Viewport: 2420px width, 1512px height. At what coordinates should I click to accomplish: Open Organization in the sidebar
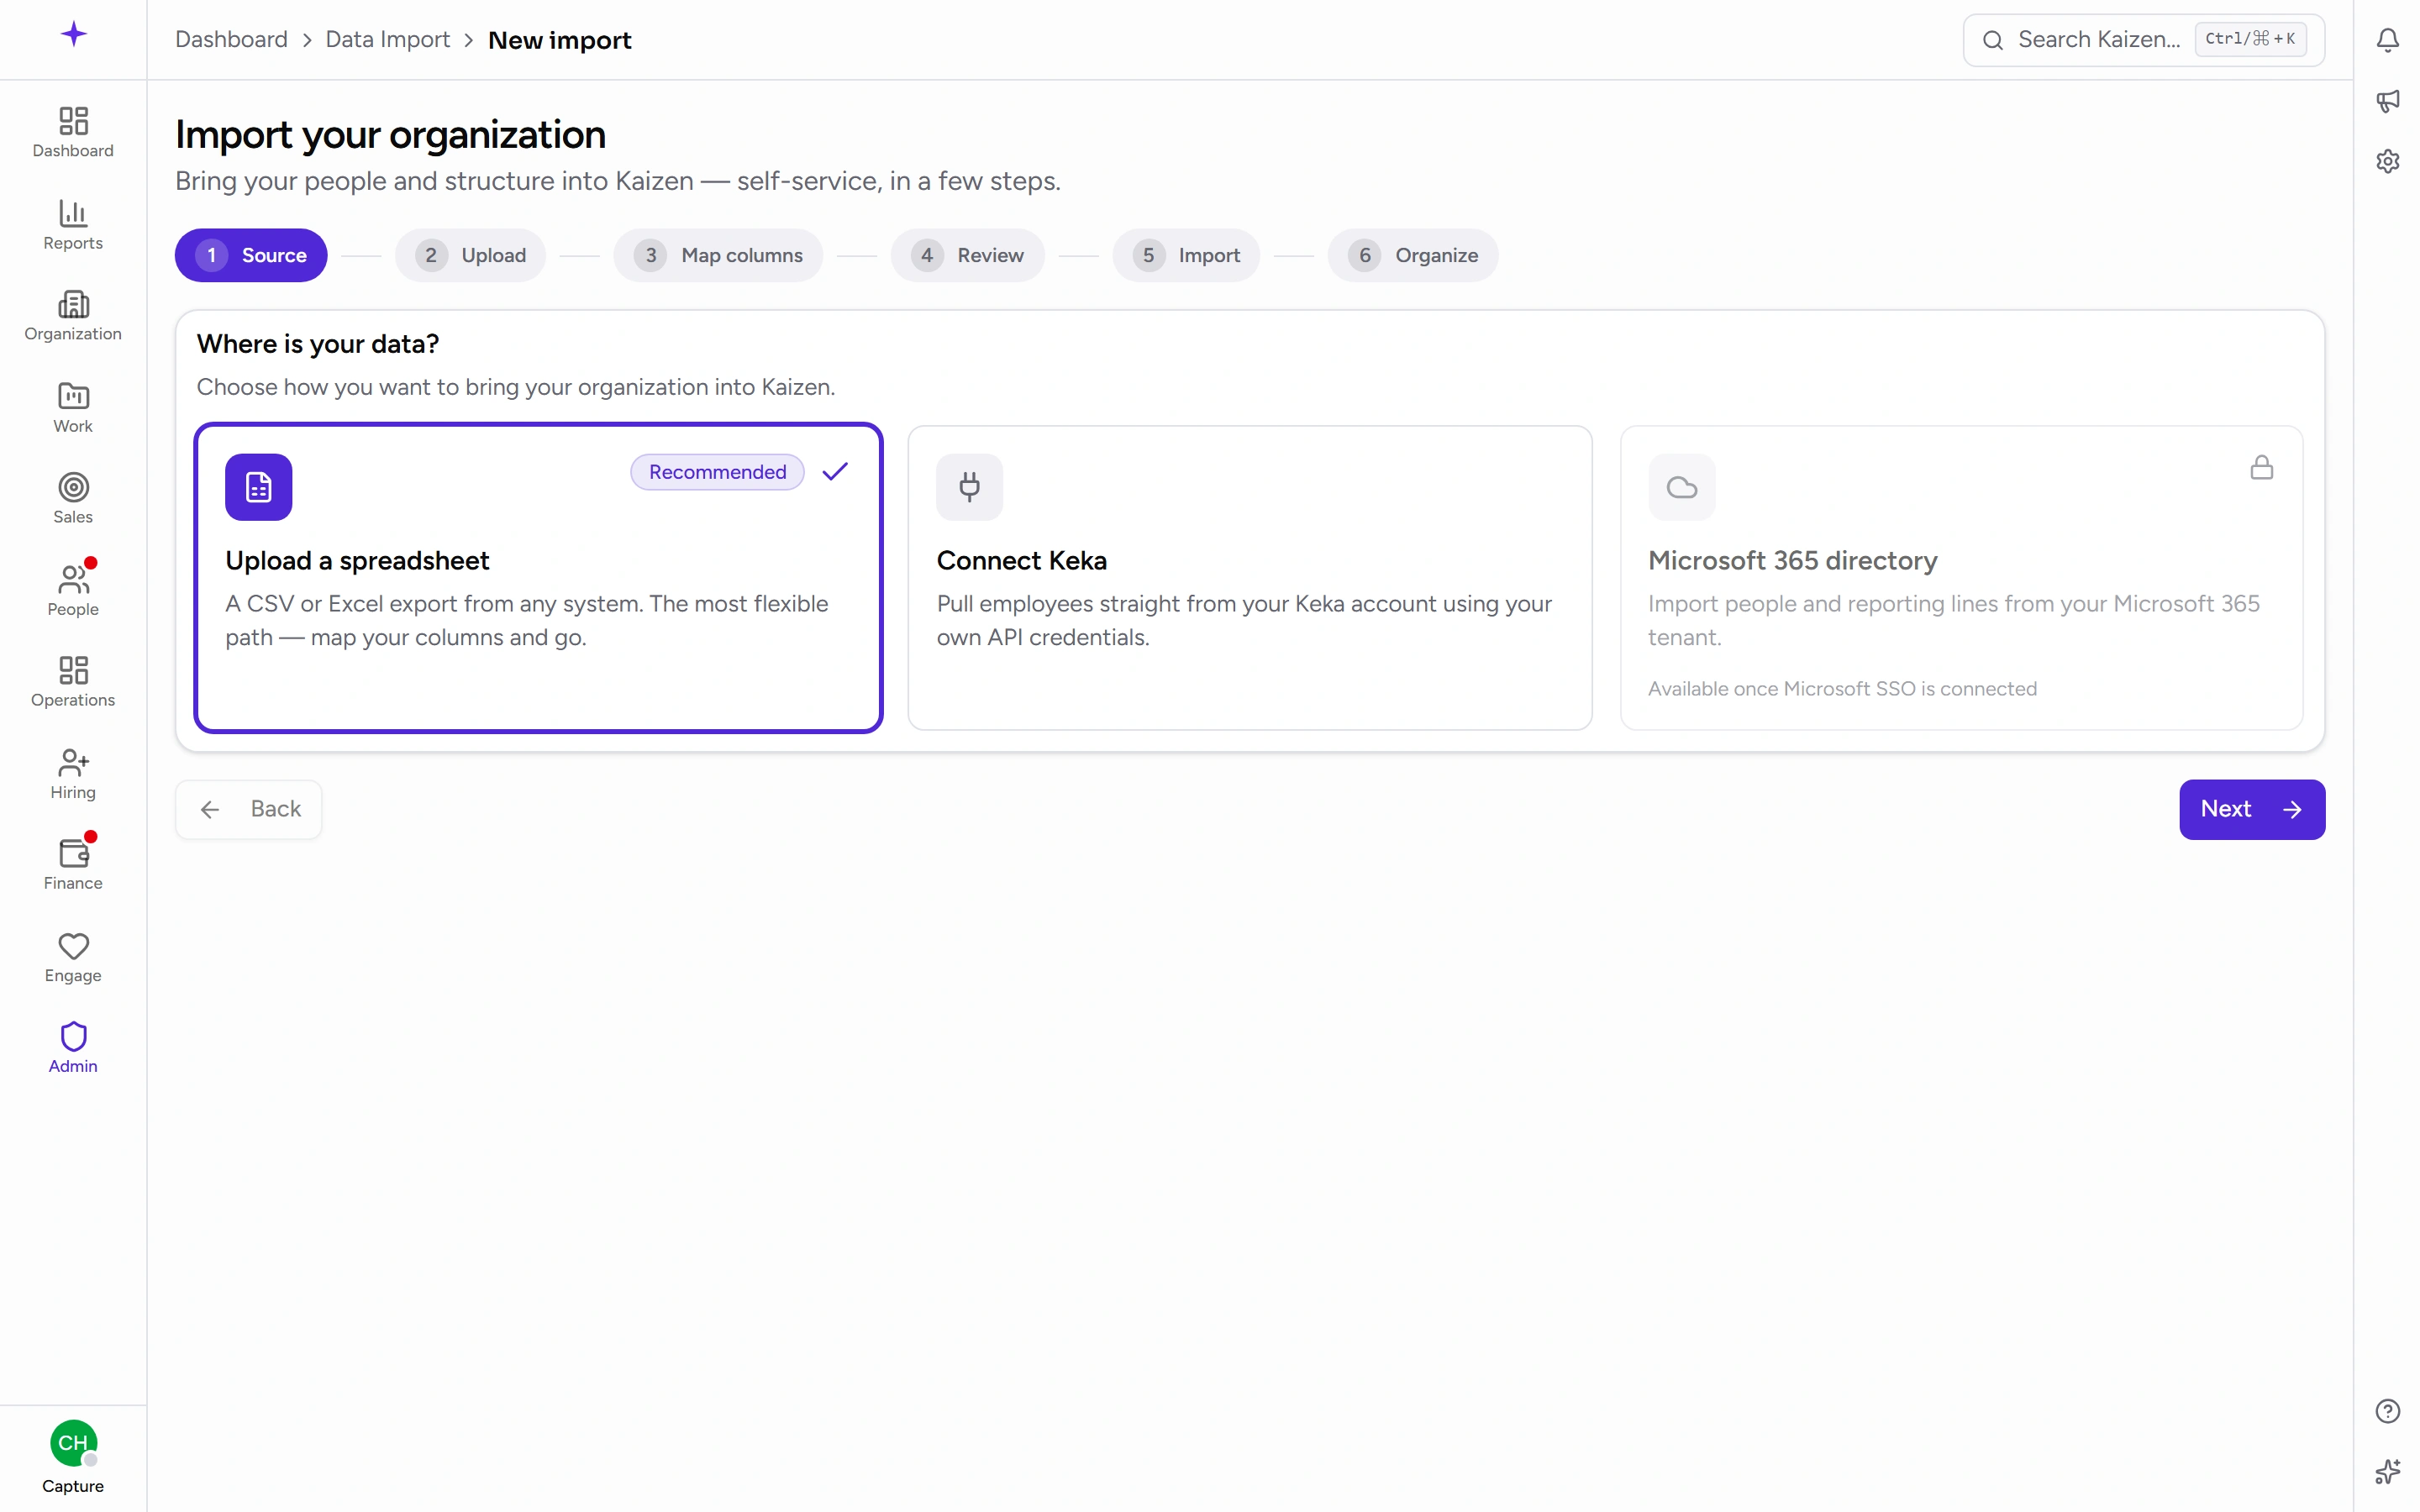73,315
